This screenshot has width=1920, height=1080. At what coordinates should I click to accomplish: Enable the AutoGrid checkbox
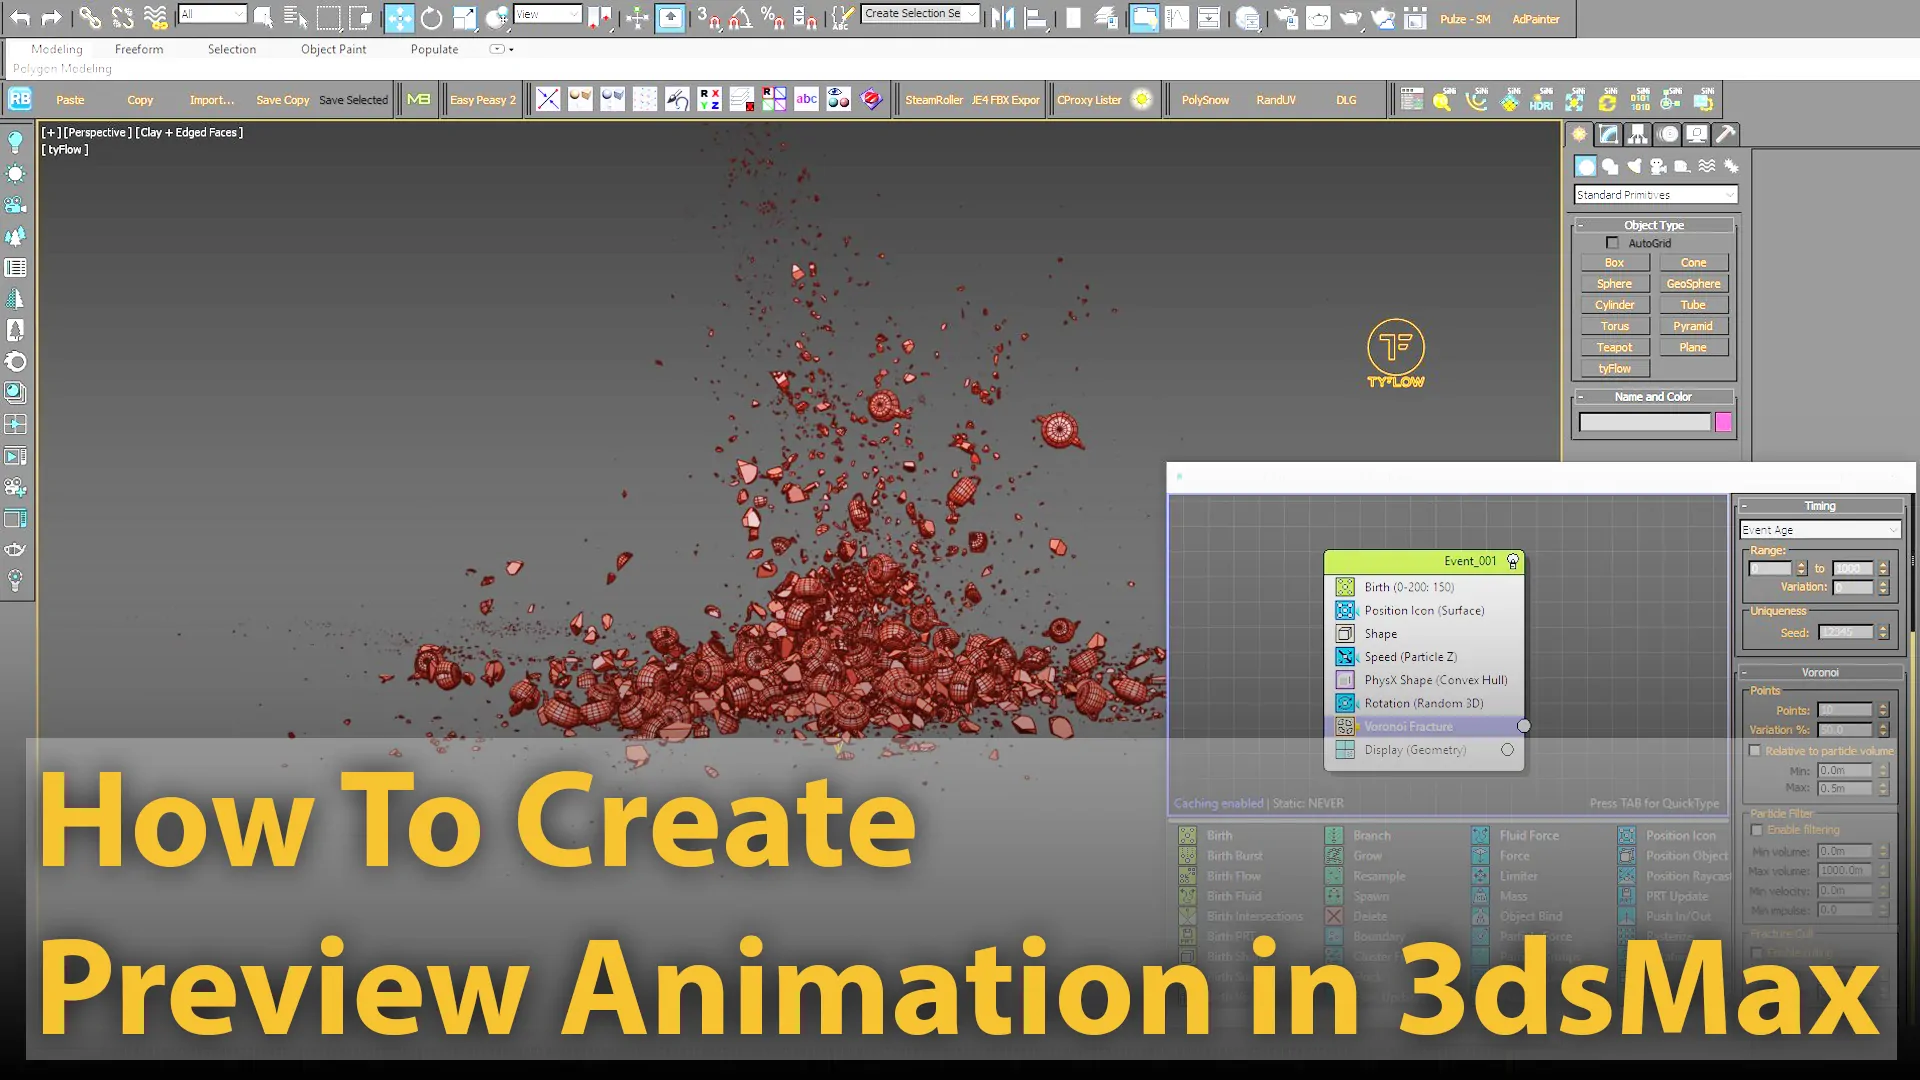click(x=1612, y=243)
